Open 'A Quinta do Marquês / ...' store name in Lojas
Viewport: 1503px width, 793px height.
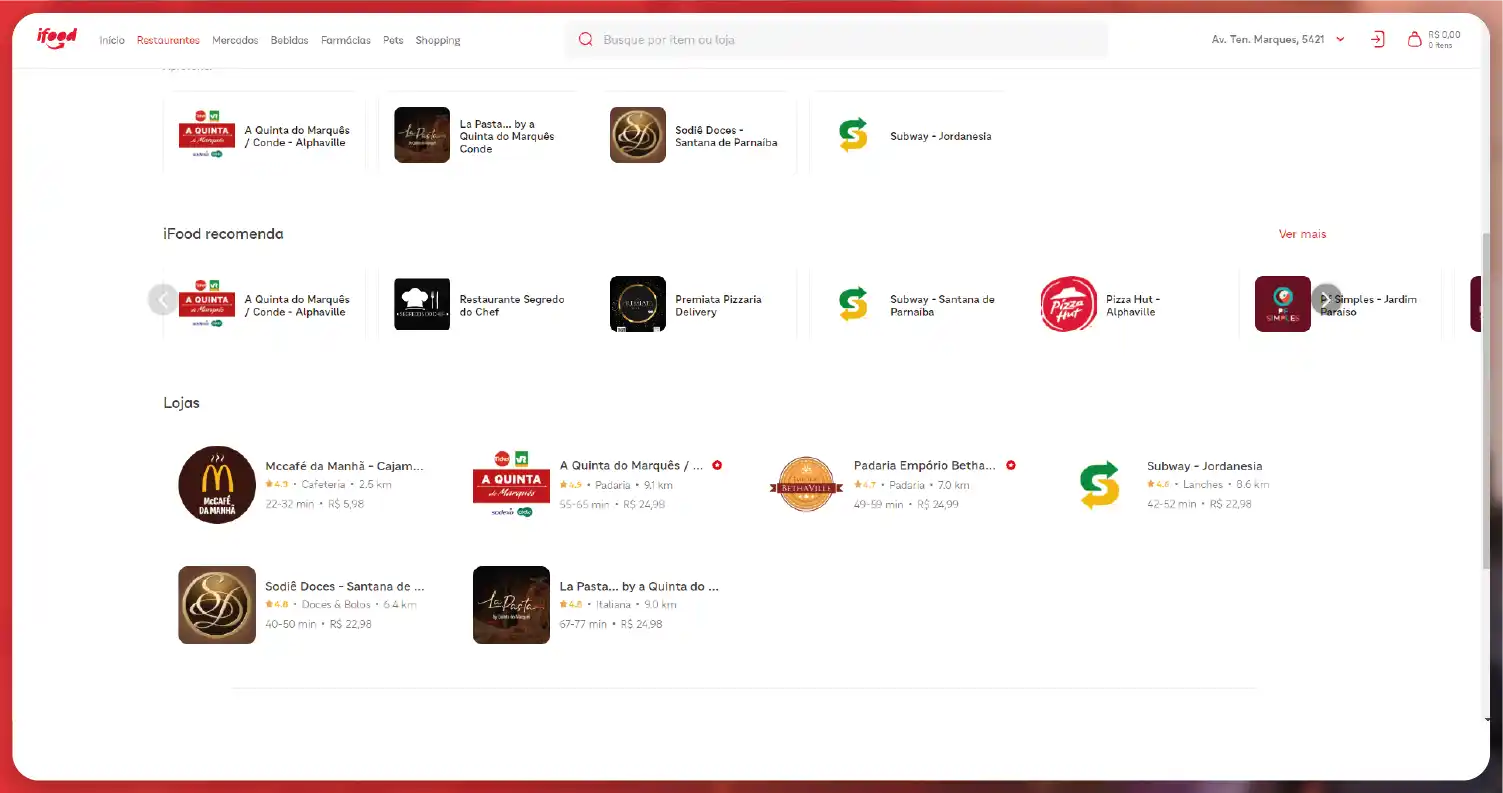632,466
